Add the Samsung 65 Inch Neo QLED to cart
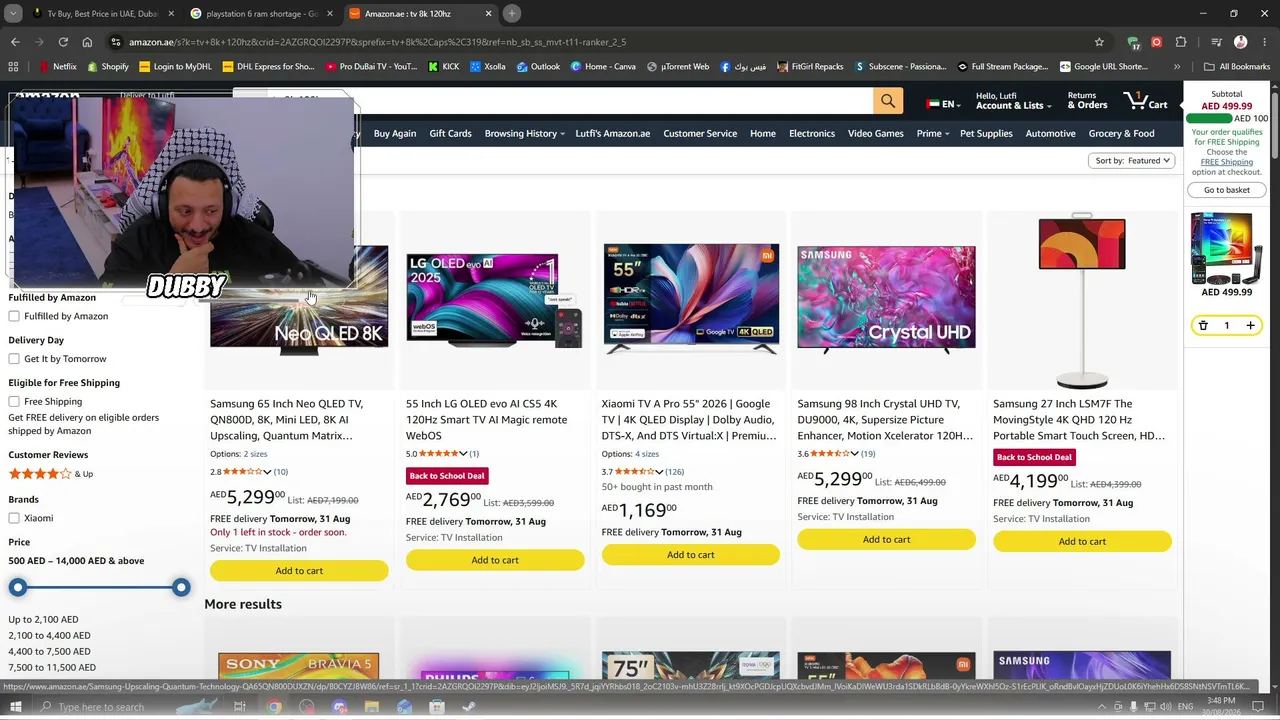Image resolution: width=1280 pixels, height=720 pixels. (299, 571)
